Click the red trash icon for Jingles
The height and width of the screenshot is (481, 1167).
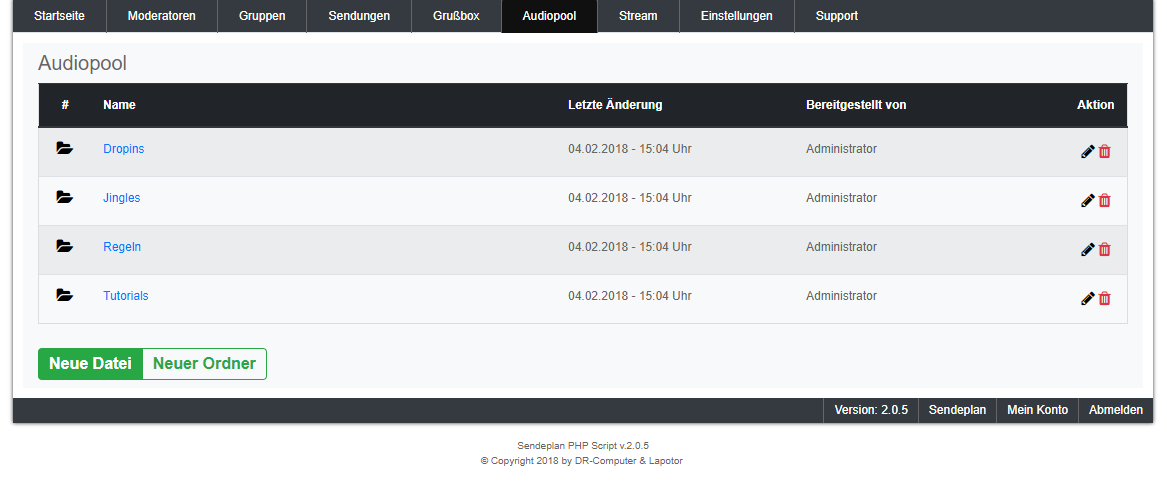(1105, 201)
